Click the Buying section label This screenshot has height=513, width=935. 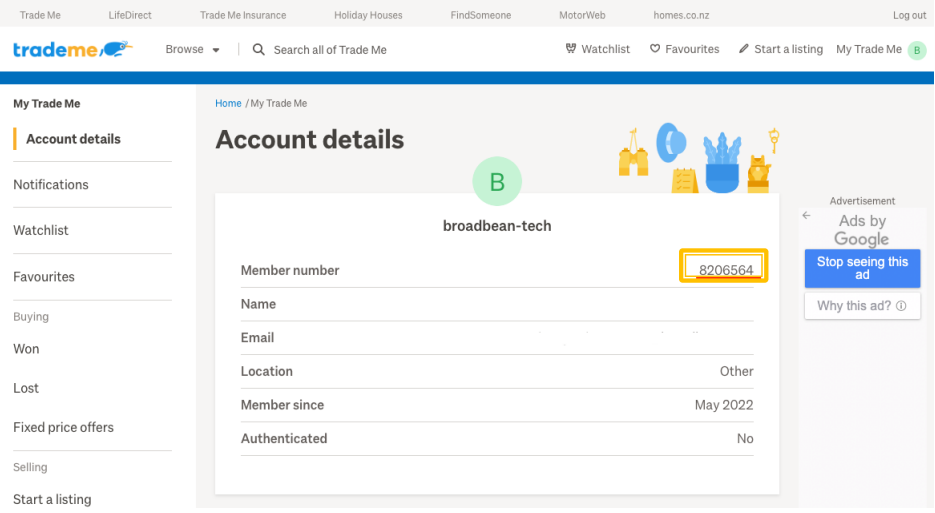pos(31,317)
